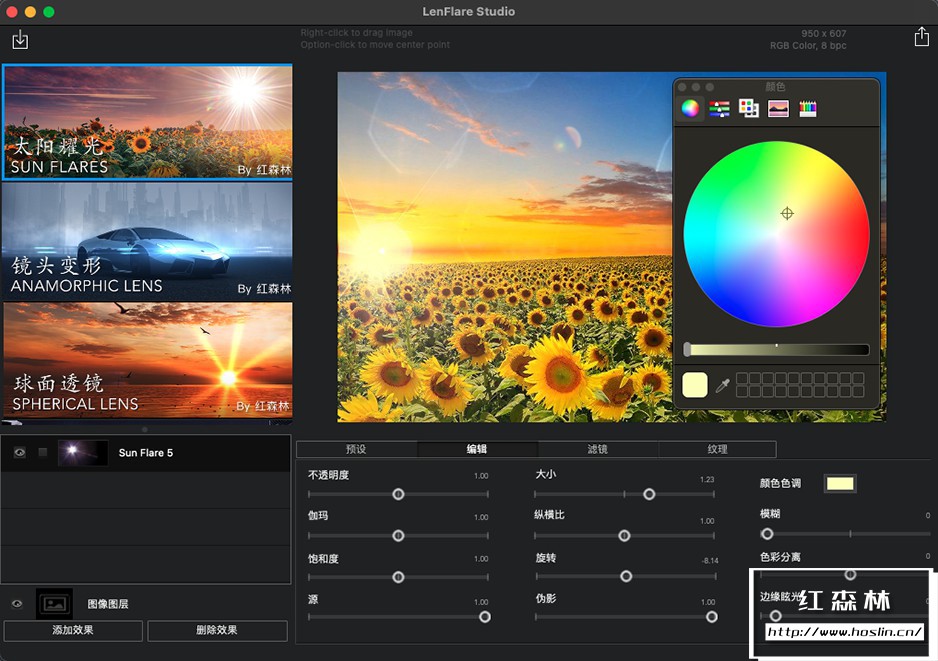938x661 pixels.
Task: Click the 添加效果 button
Action: 74,630
